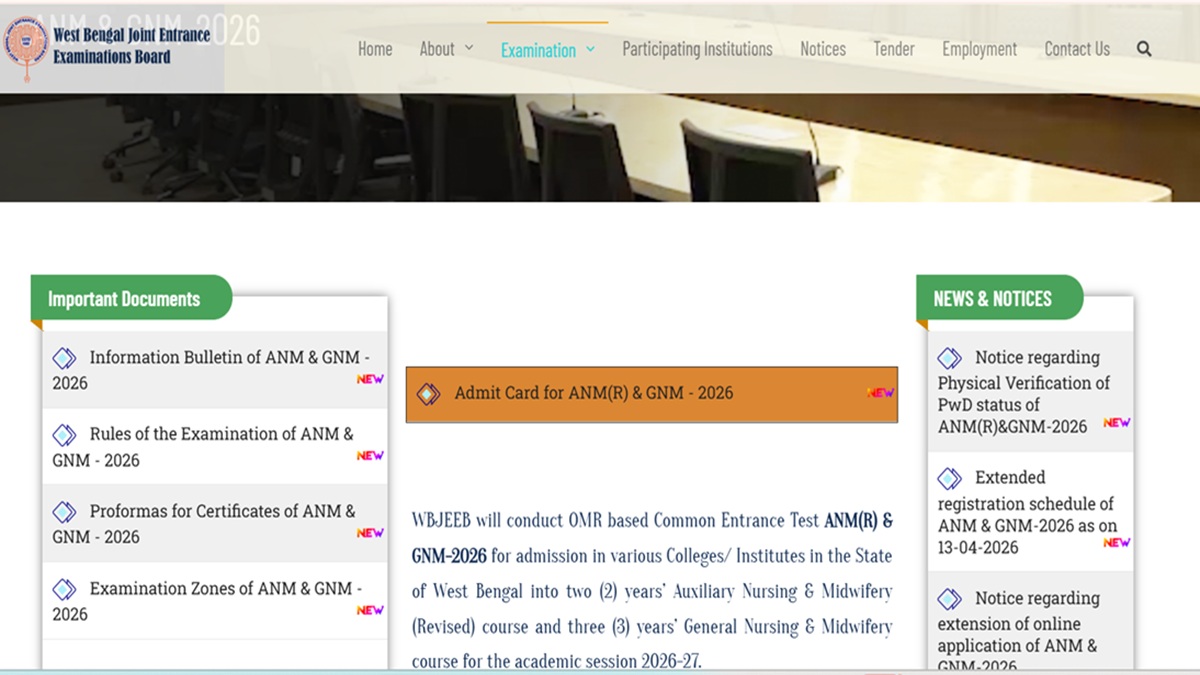Viewport: 1200px width, 675px height.
Task: Open Examination Zones of ANM & GNM - 2026
Action: click(x=207, y=601)
